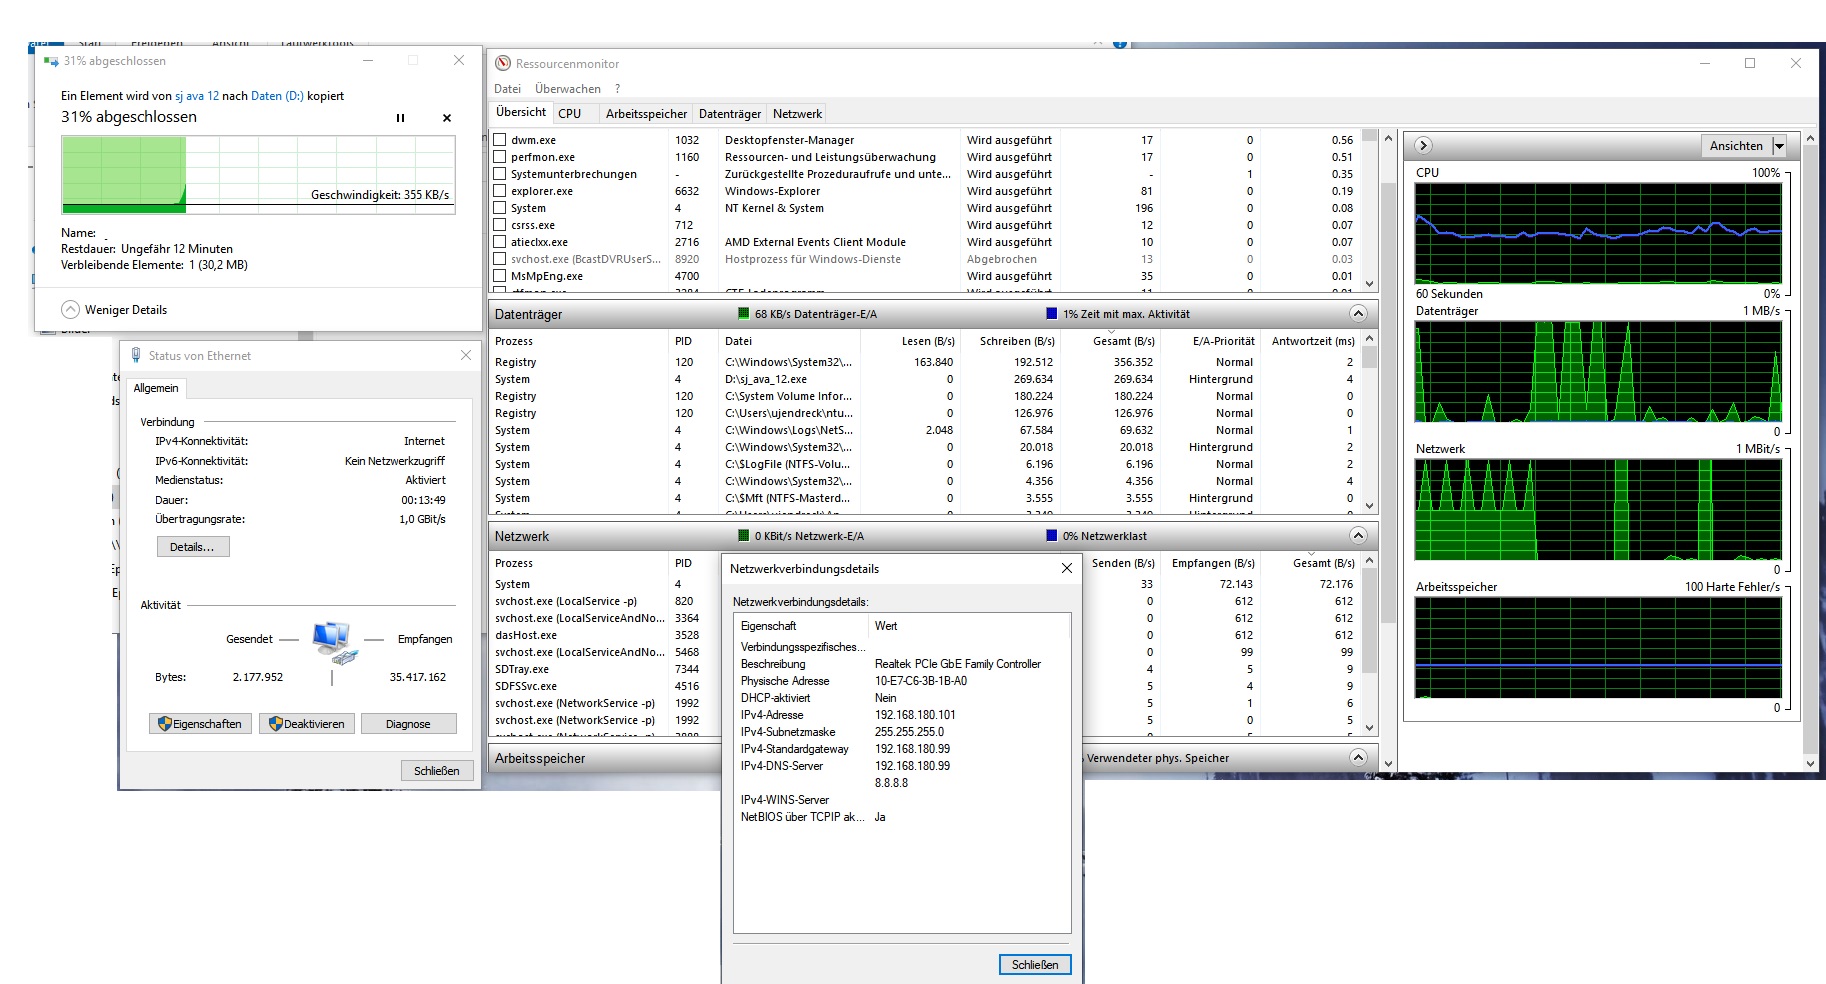Click the green Datenträger-E/A indicator square

[743, 314]
